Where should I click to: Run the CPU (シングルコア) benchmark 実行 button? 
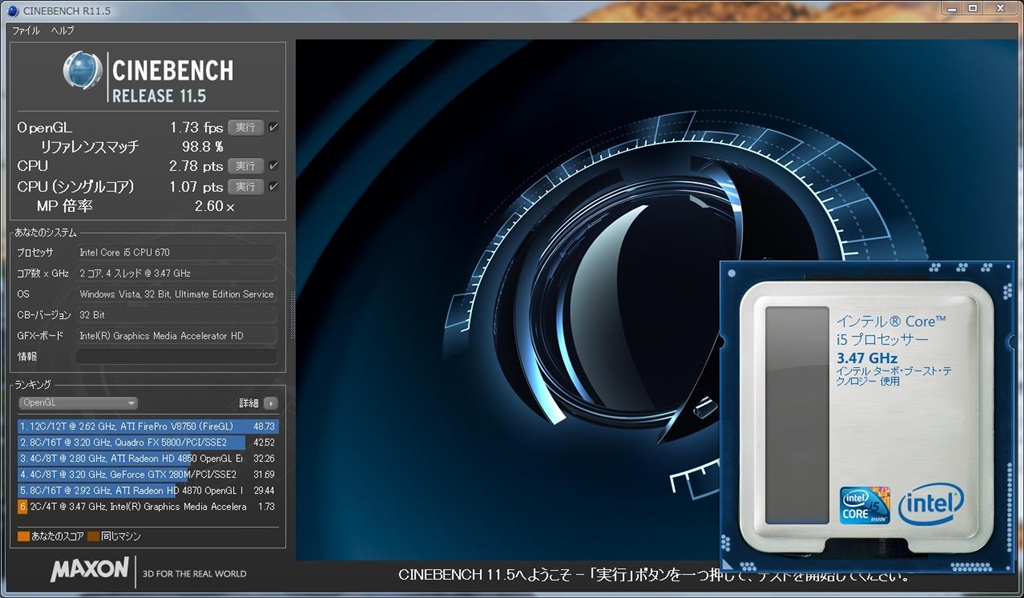(x=244, y=186)
